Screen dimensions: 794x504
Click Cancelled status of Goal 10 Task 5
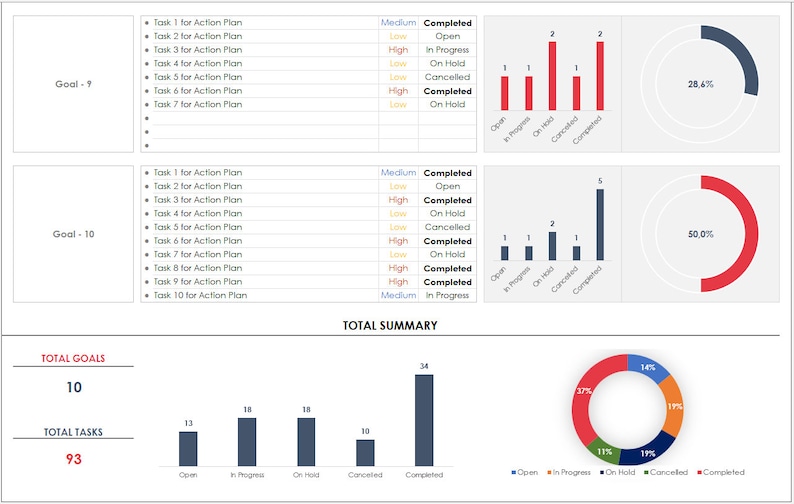pos(448,227)
